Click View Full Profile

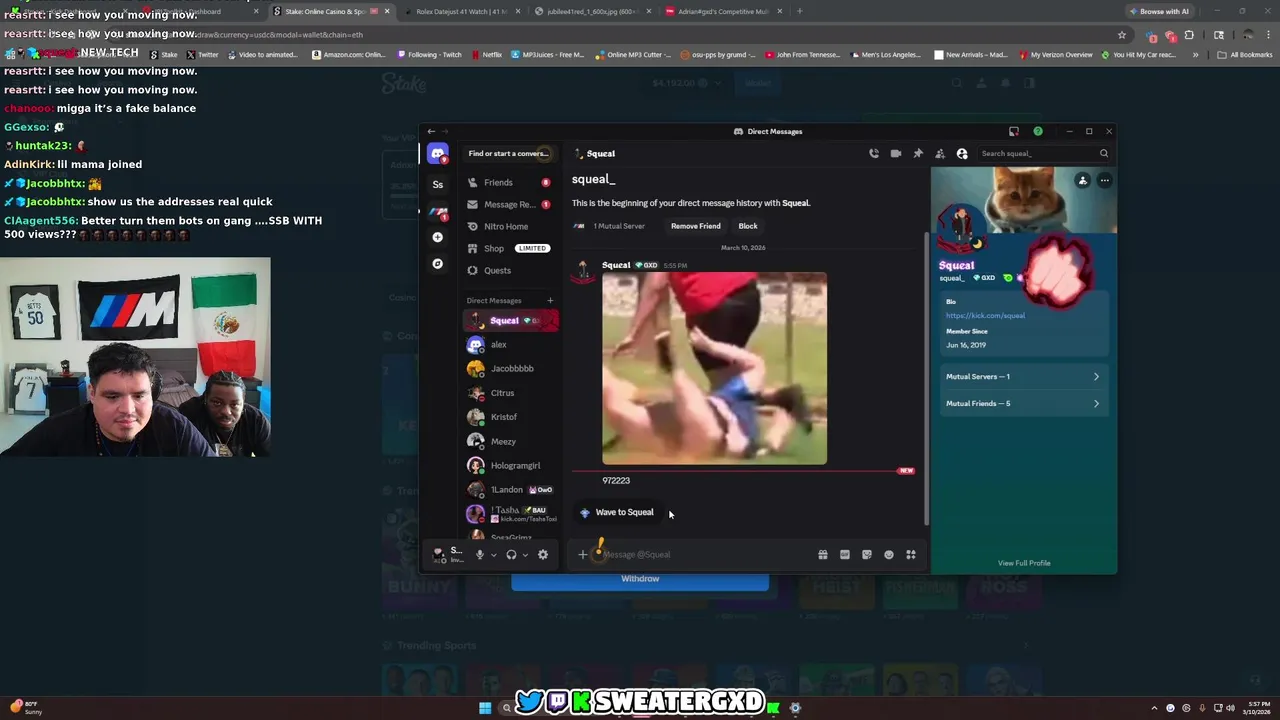[x=1024, y=563]
